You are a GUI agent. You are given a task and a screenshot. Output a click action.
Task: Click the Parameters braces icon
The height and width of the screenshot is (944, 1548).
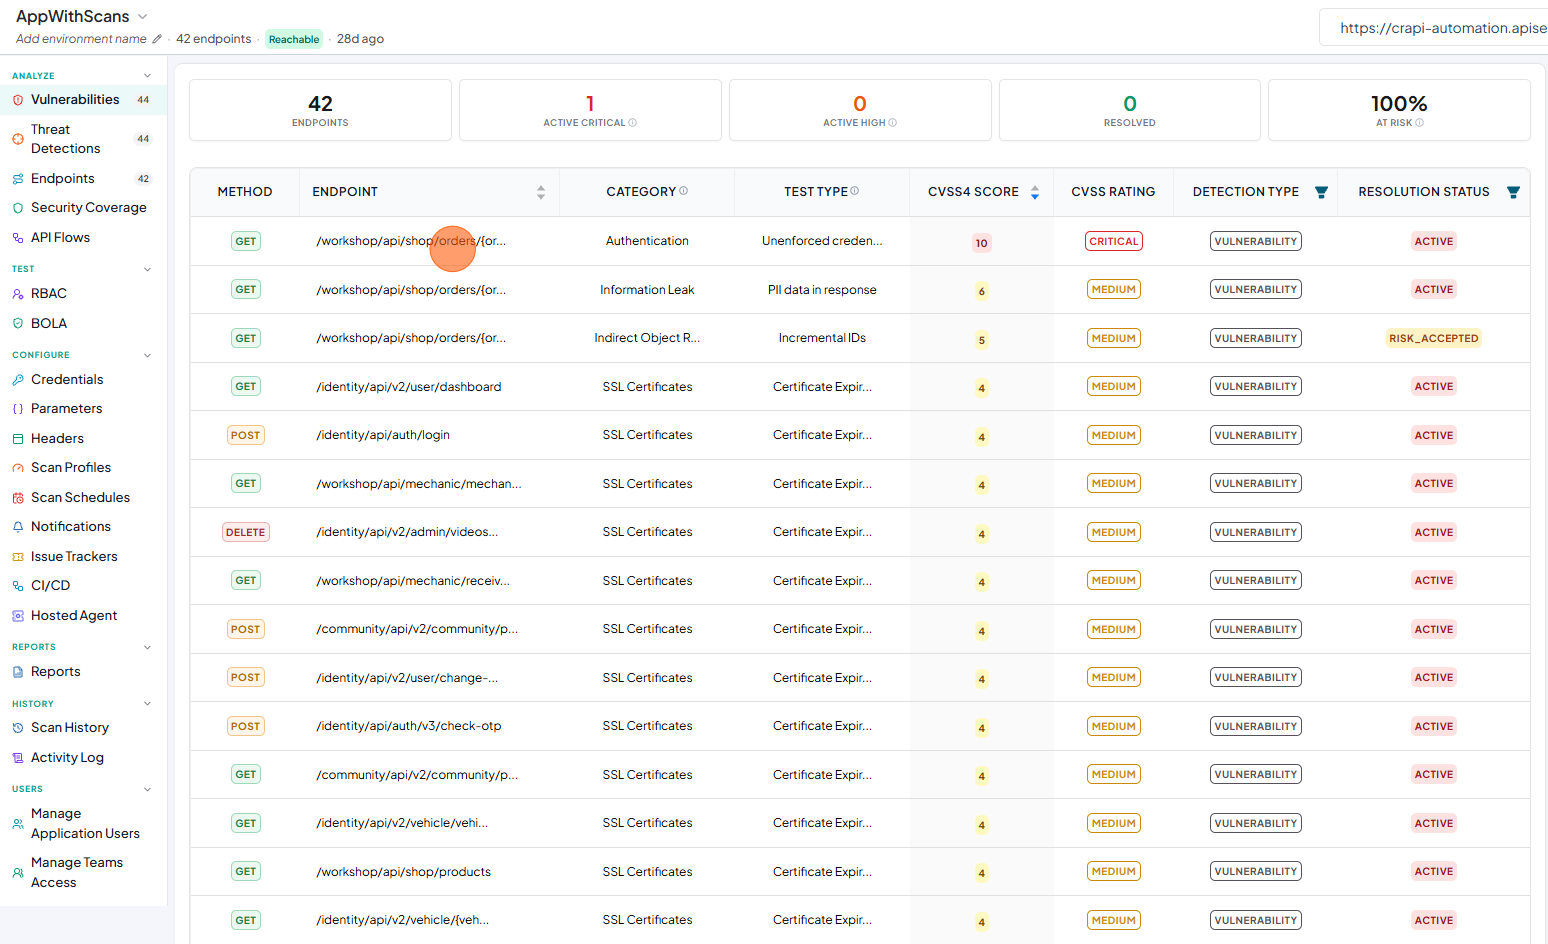pyautogui.click(x=18, y=408)
